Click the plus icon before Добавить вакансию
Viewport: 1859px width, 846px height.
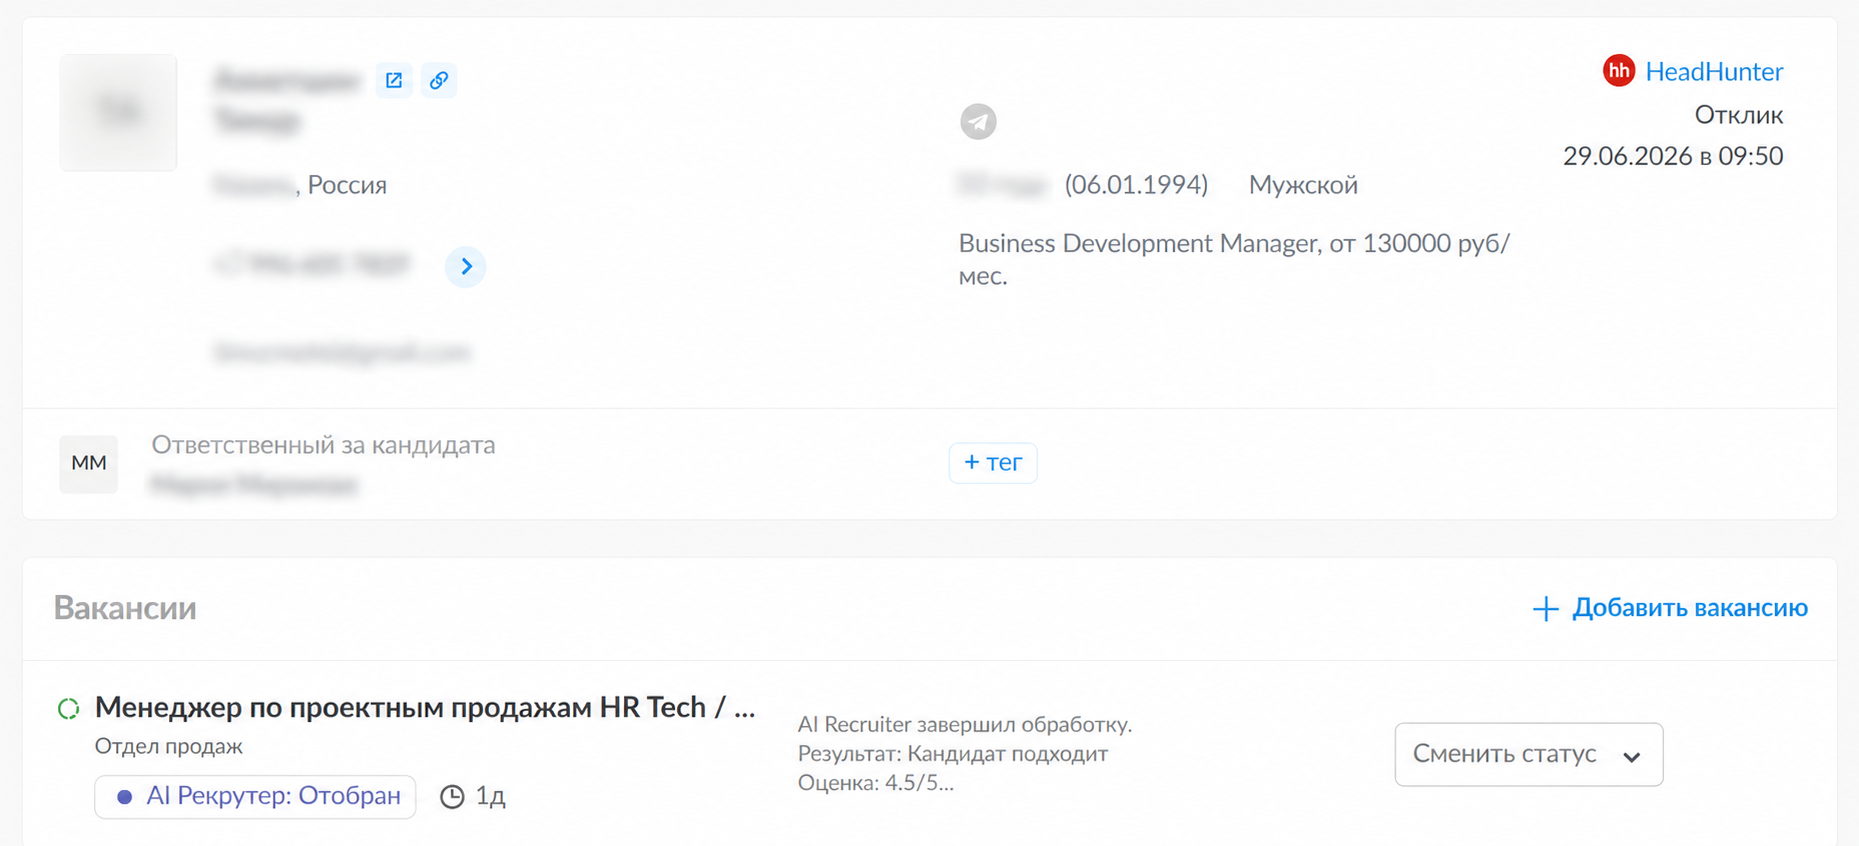coord(1545,608)
